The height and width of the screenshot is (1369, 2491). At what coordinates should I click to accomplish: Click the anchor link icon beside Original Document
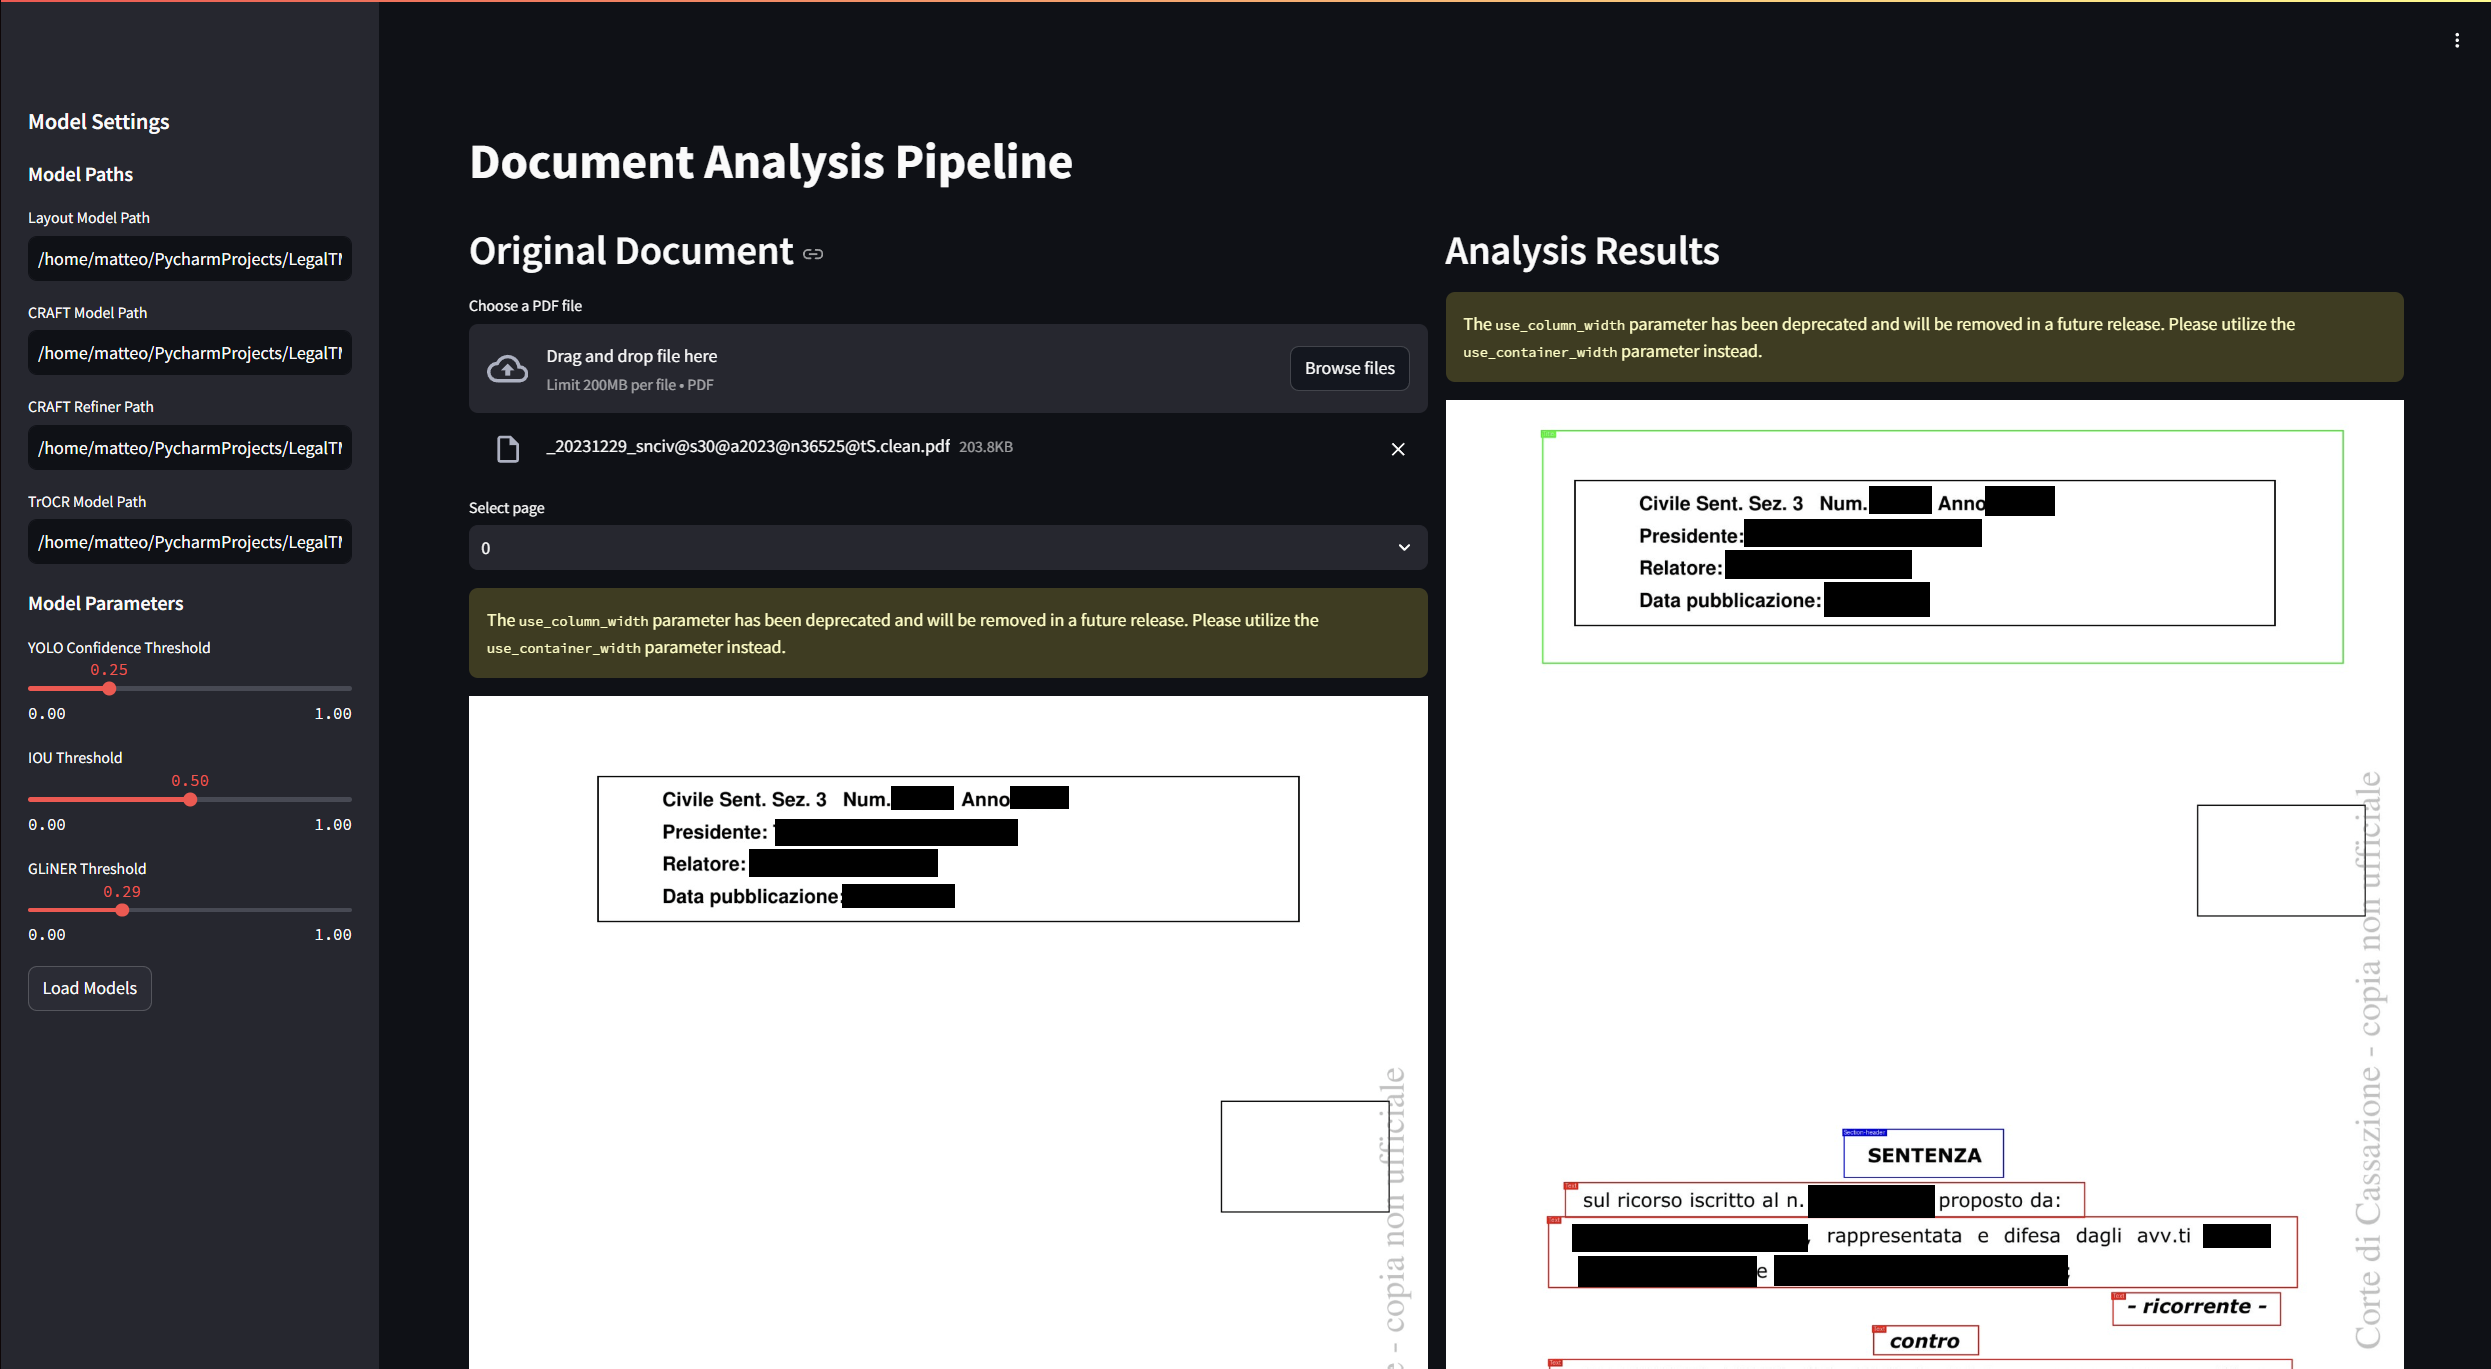[x=813, y=254]
